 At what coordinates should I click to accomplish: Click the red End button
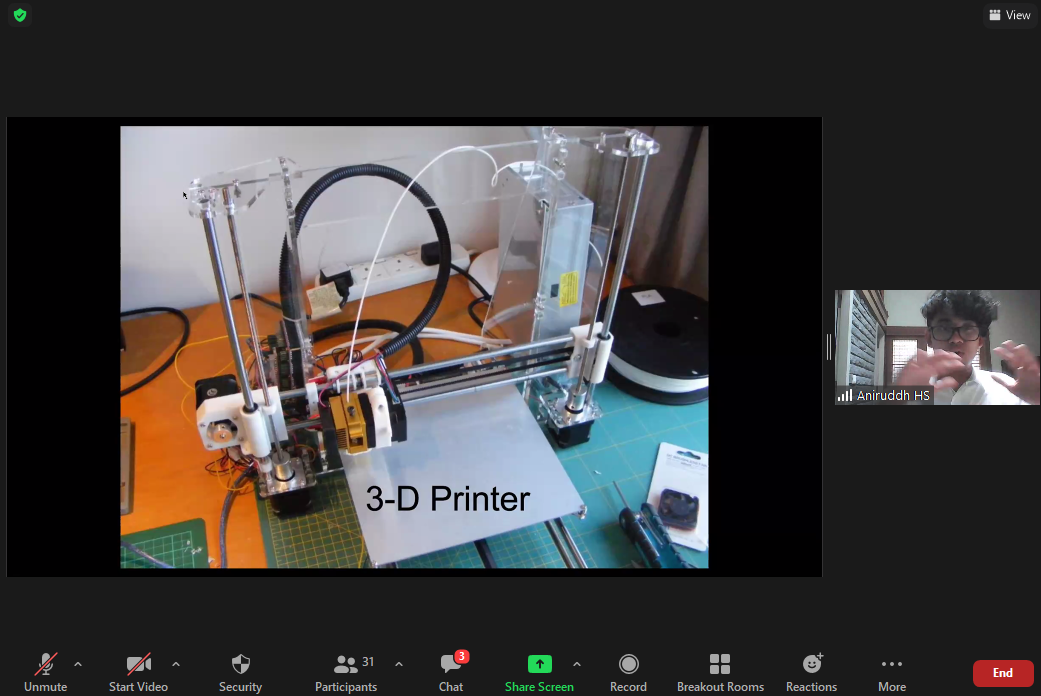[1002, 673]
